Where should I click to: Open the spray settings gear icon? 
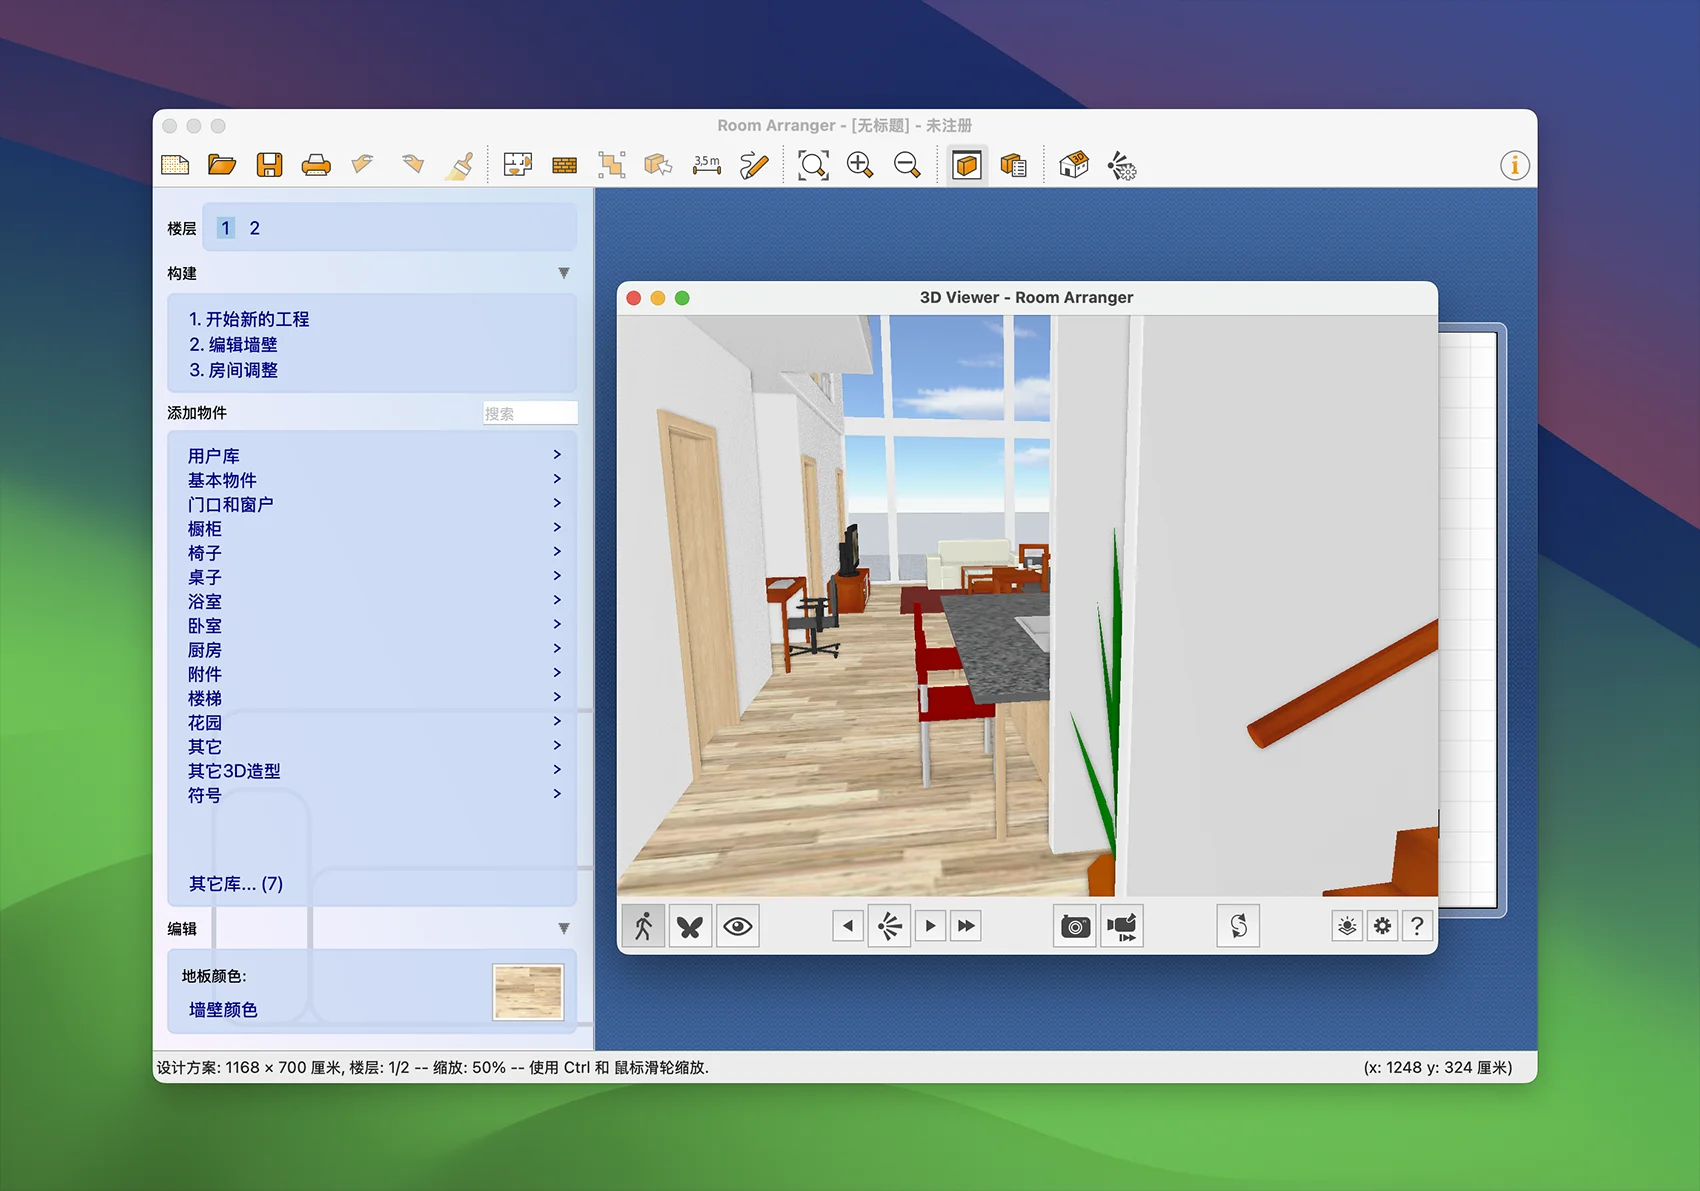[1121, 165]
